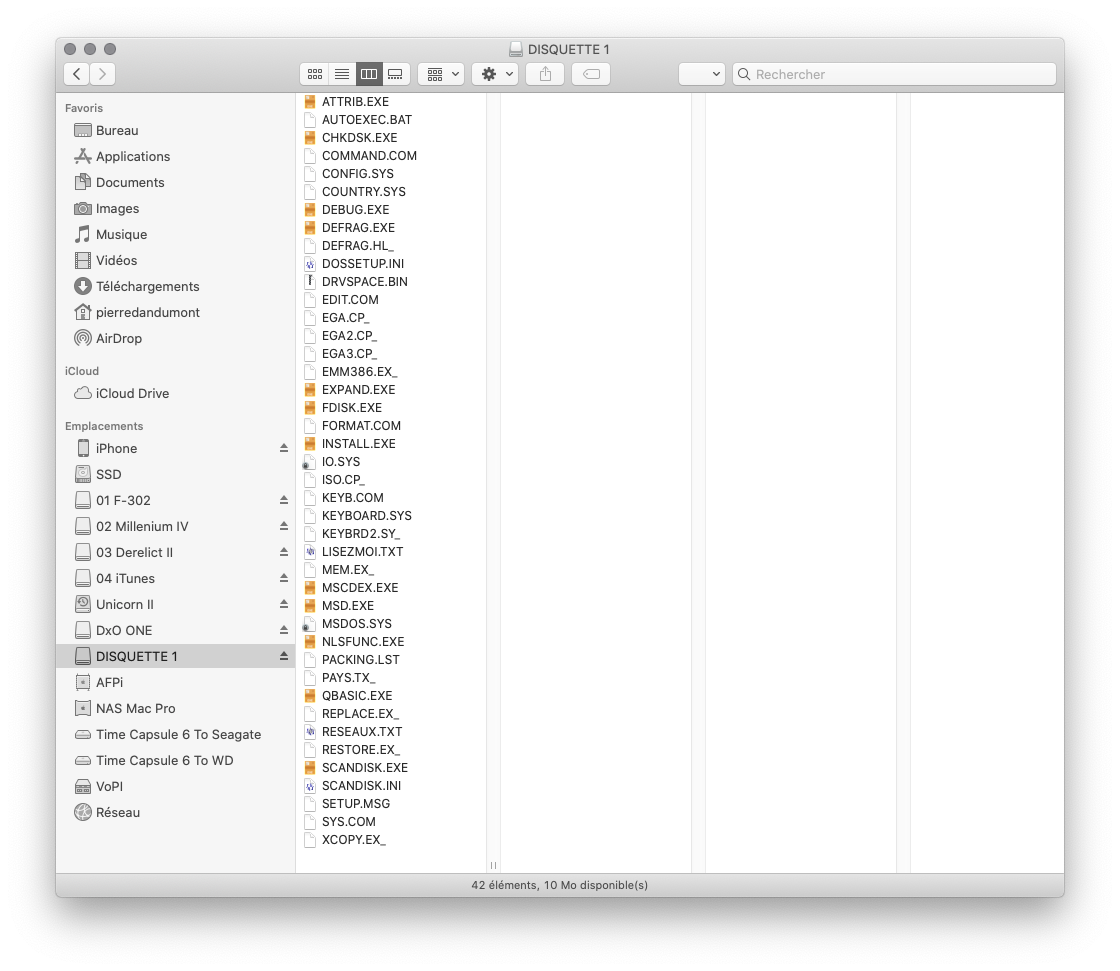Switch to list view

342,74
